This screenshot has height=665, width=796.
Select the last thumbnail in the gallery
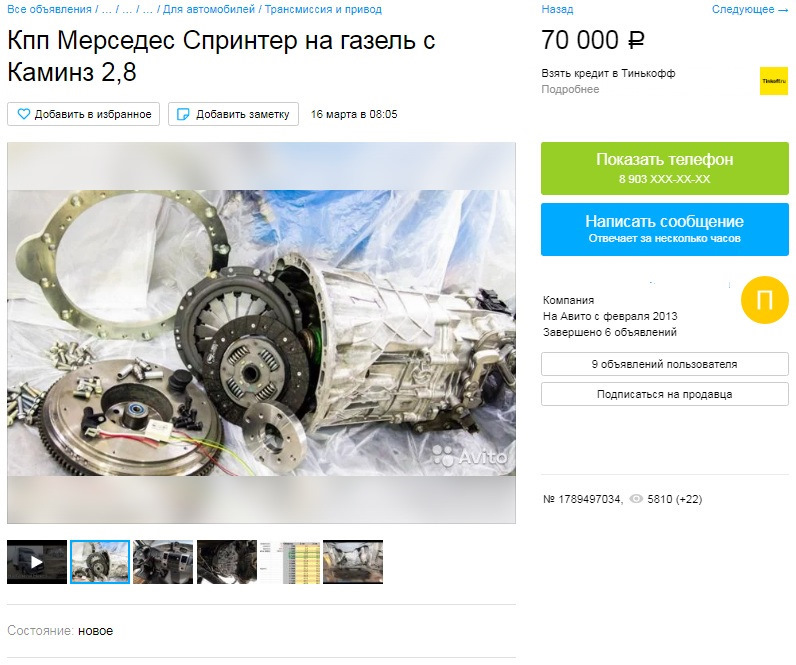click(353, 562)
